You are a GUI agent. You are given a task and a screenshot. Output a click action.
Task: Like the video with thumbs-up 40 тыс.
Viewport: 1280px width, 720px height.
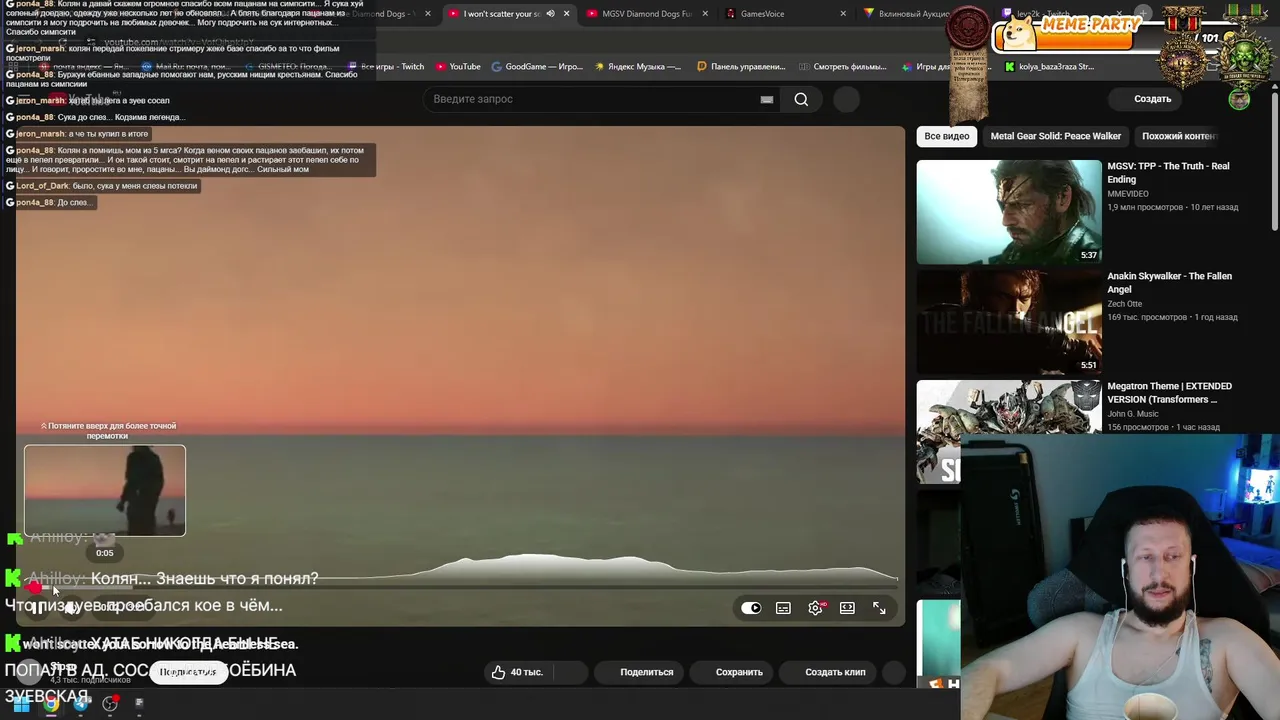[517, 672]
